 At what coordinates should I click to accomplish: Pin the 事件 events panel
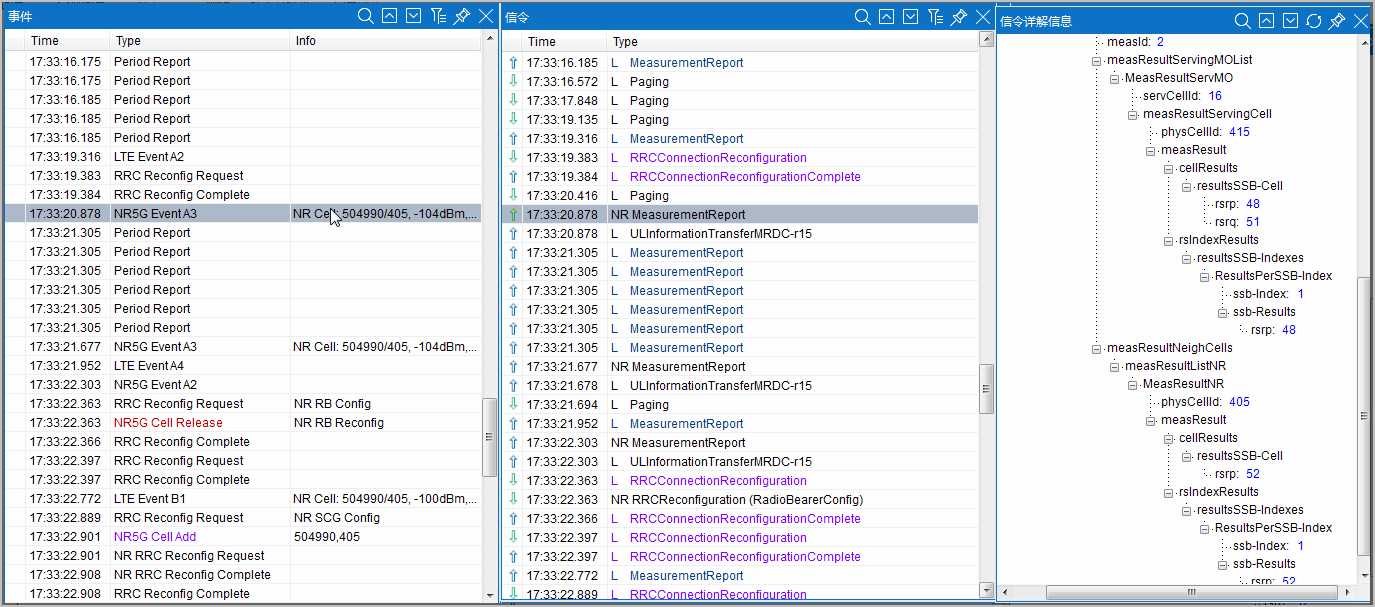coord(462,16)
